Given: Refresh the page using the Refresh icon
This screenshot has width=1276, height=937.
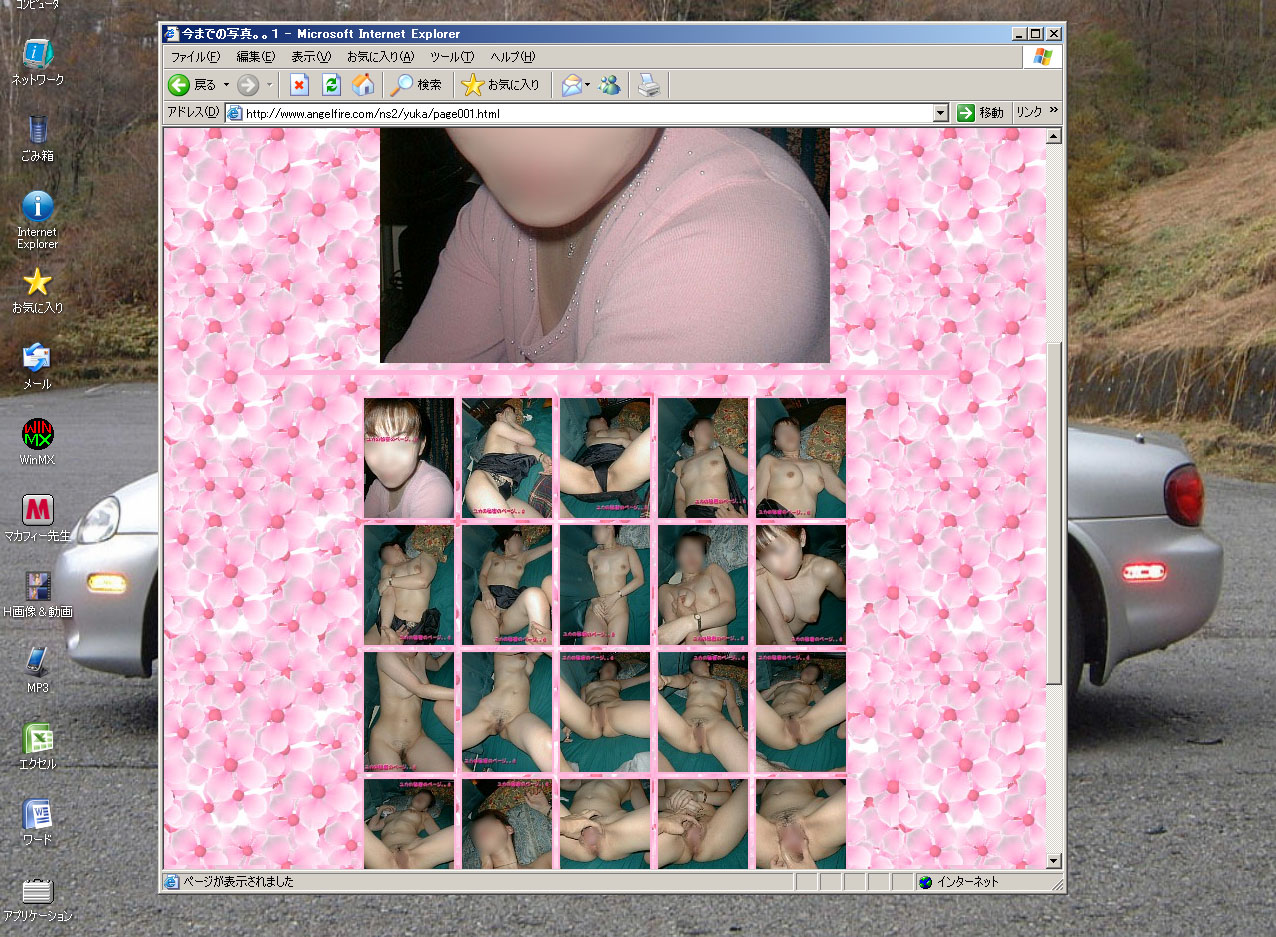Looking at the screenshot, I should click(x=331, y=85).
